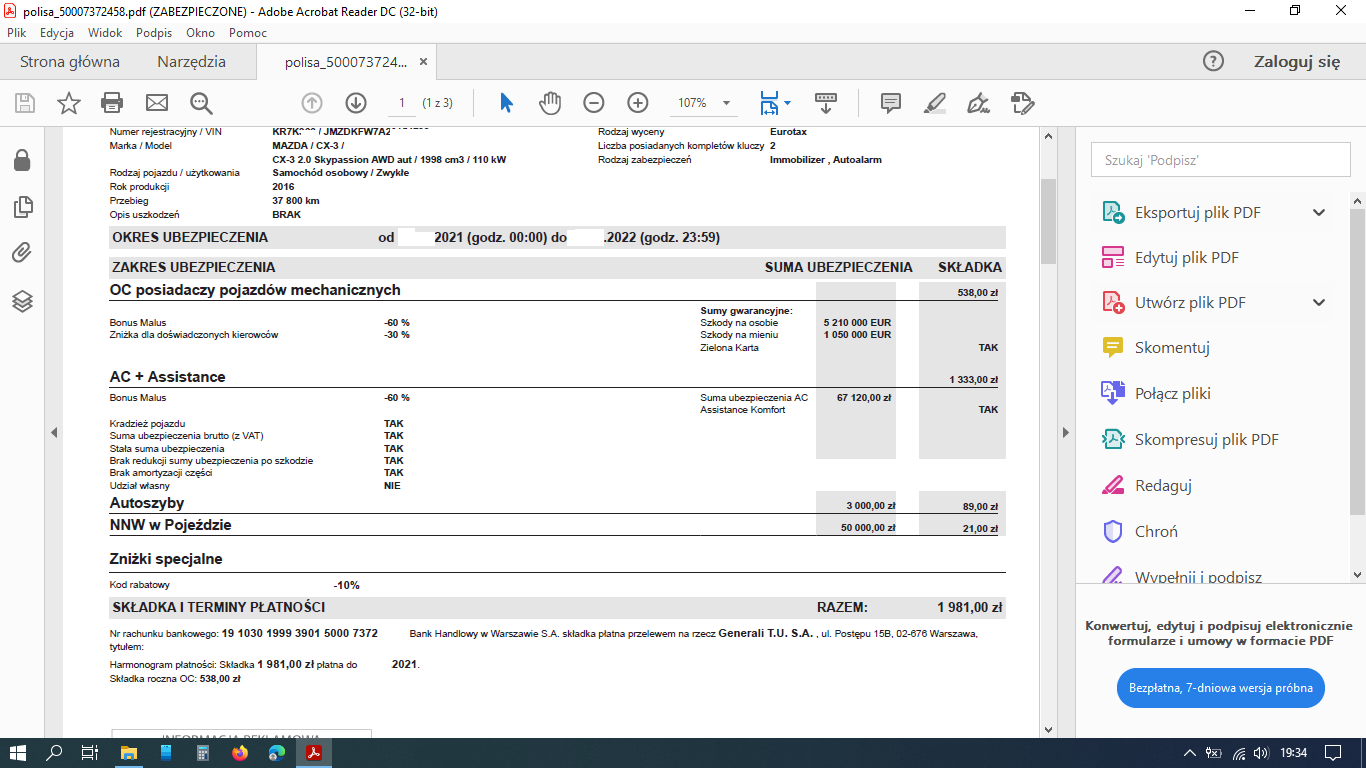
Task: Send file by email envelope icon
Action: 157,103
